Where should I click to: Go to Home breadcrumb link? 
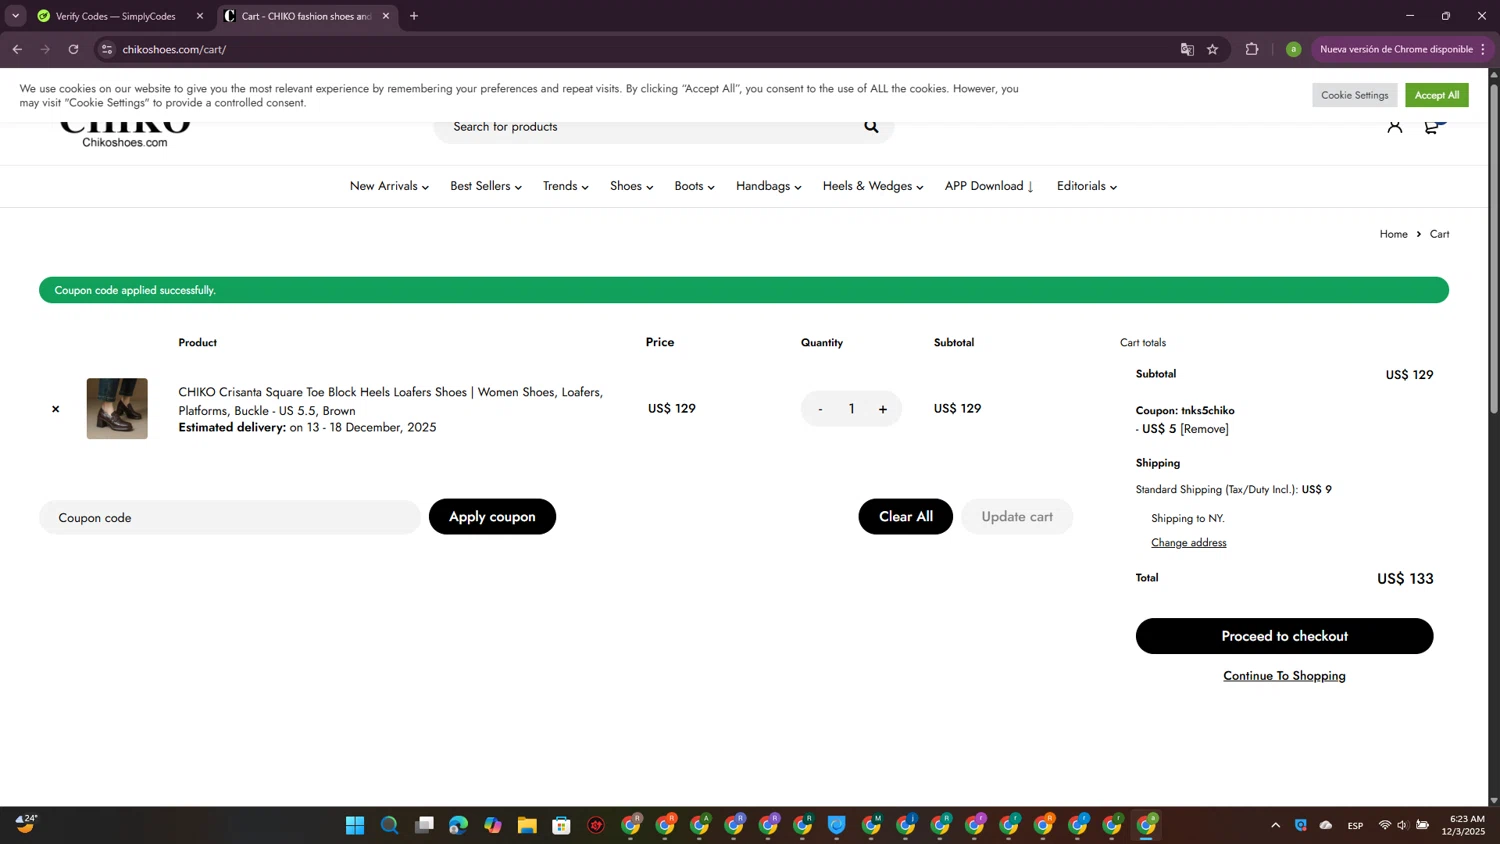pos(1393,234)
